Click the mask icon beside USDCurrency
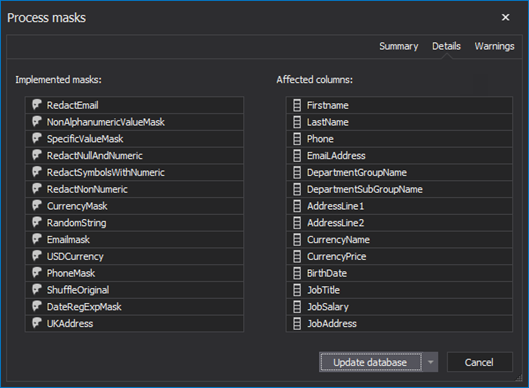The image size is (529, 388). point(37,256)
